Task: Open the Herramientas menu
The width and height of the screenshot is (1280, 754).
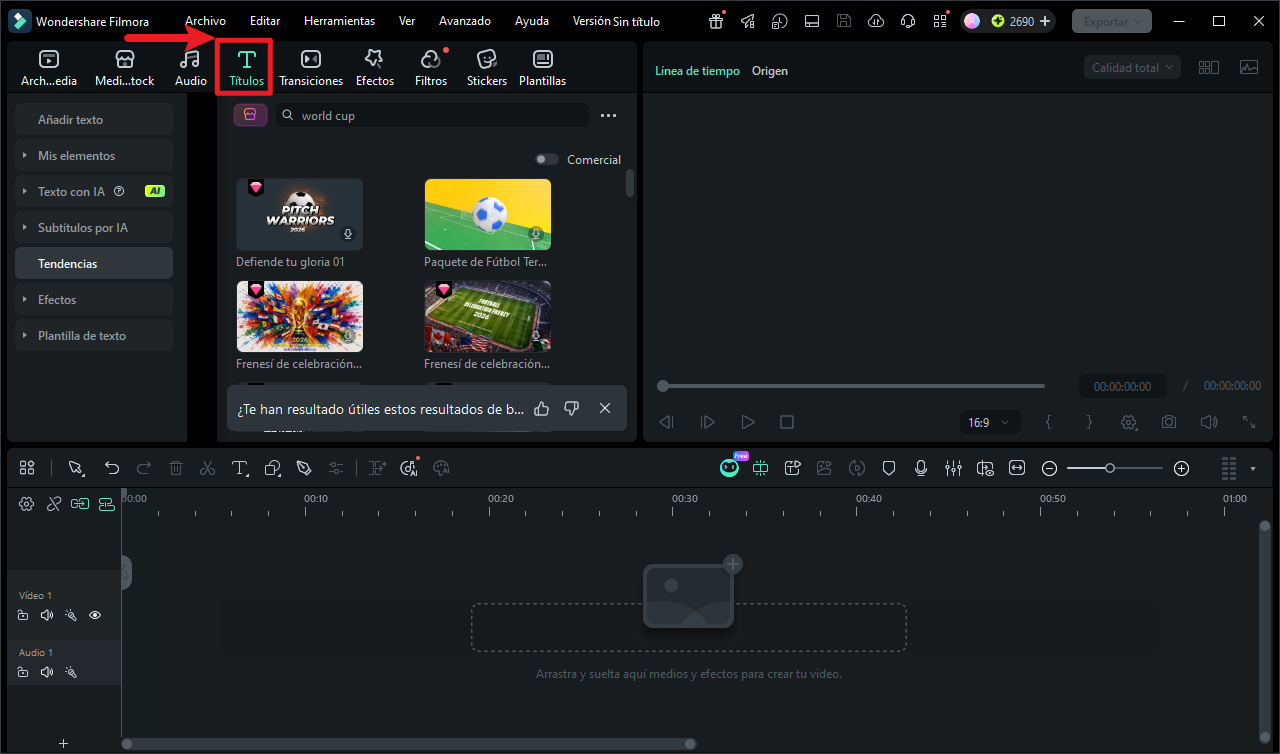Action: tap(340, 21)
